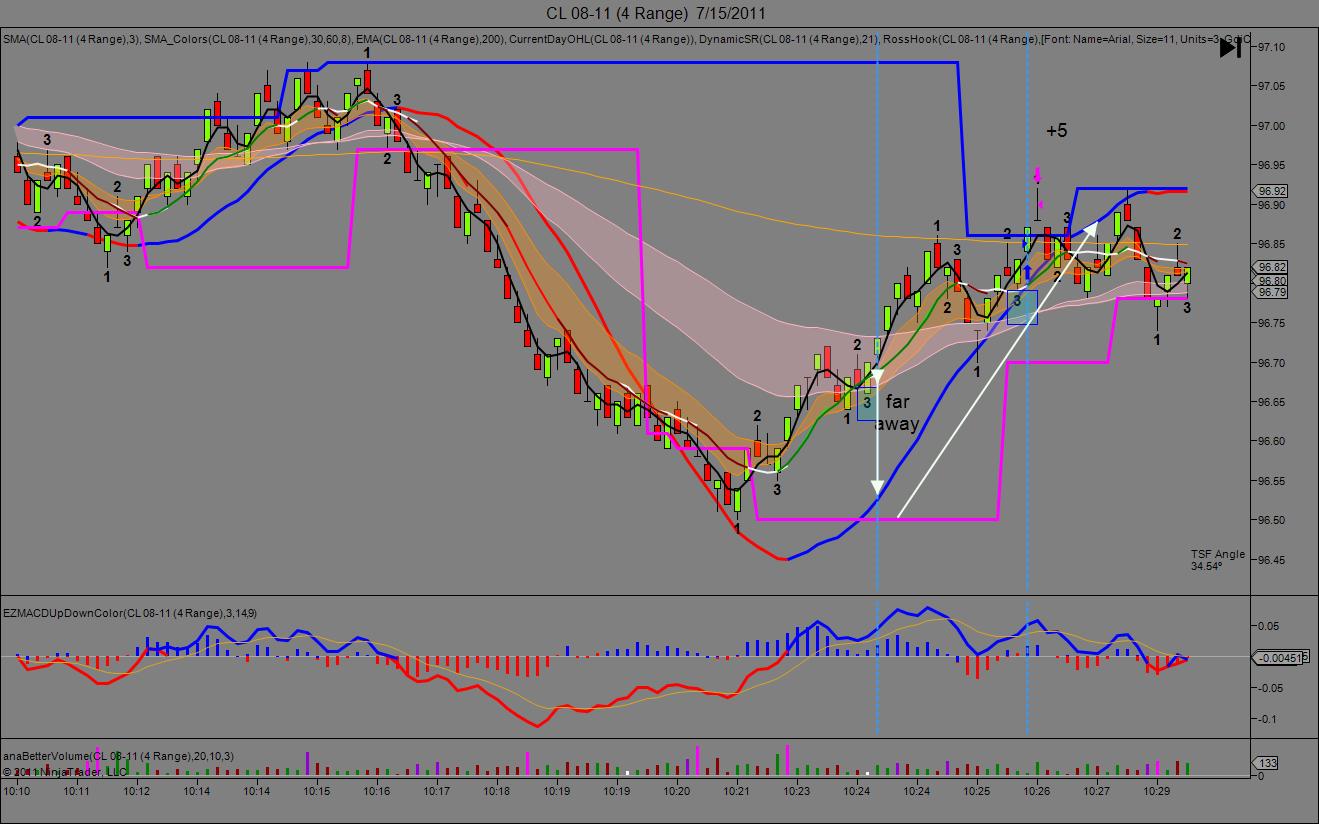Click the 10:26 time axis label

[1038, 791]
